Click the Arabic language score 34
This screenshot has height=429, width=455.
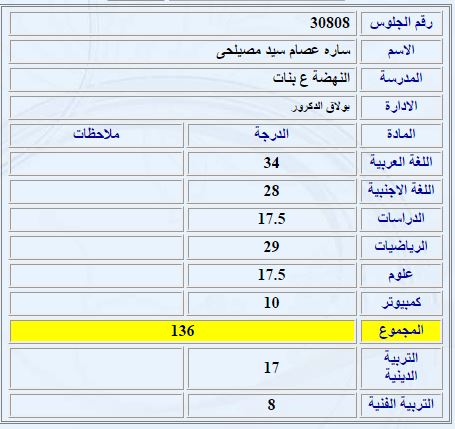(x=271, y=163)
